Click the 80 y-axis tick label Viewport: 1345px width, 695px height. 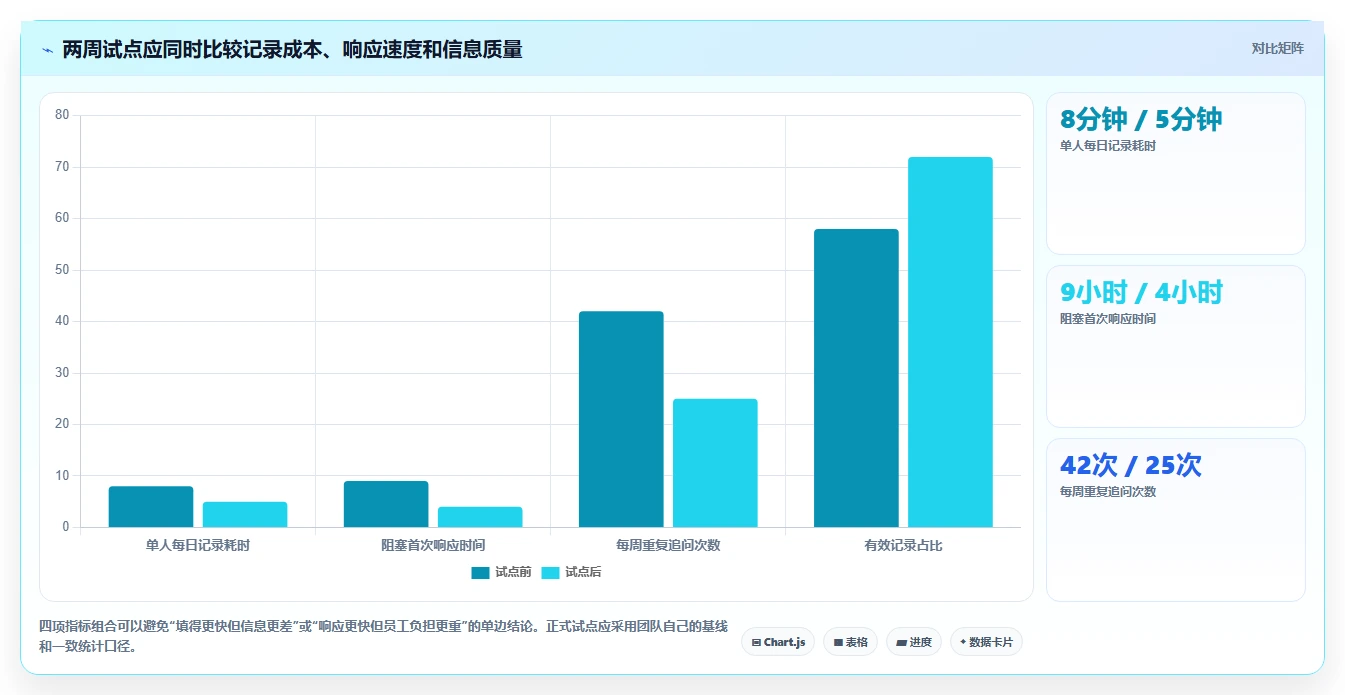(62, 115)
